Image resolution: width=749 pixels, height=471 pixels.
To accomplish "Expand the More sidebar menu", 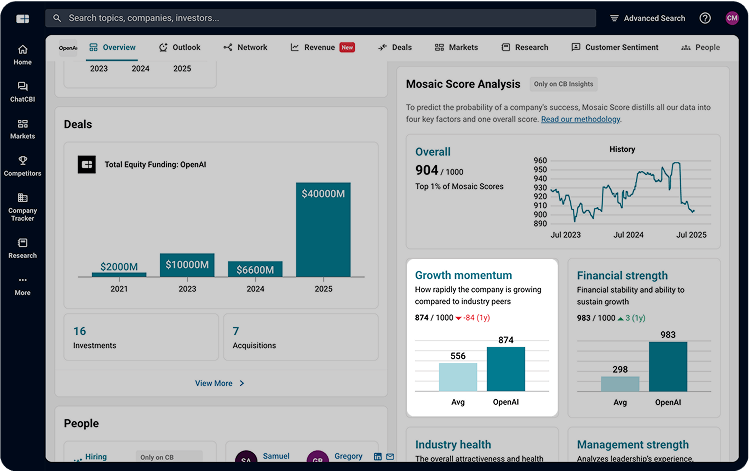I will 22,286.
